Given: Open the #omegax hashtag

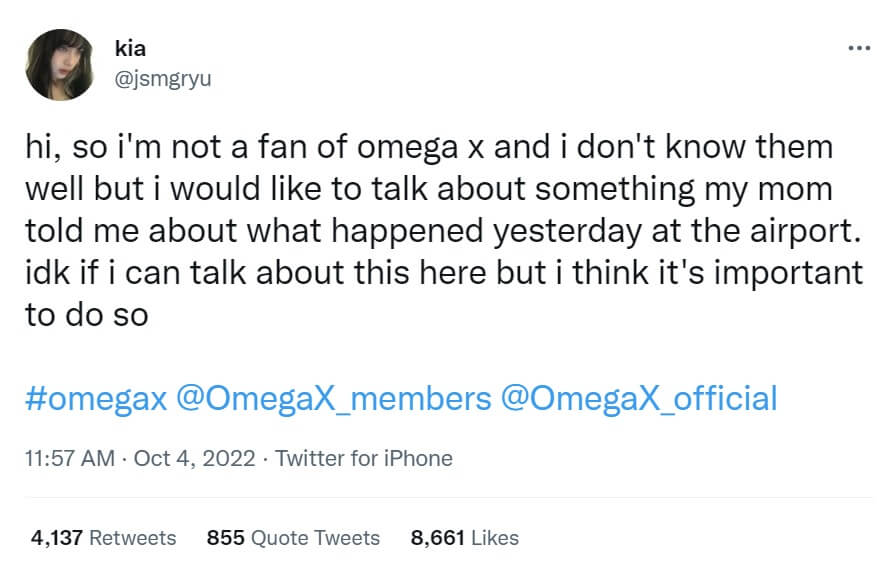Looking at the screenshot, I should tap(95, 398).
